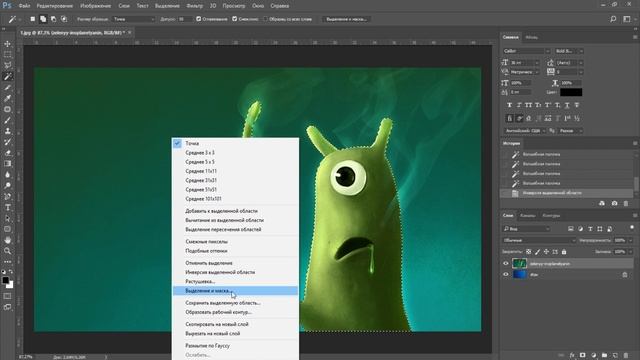Switch to Контуры tab
This screenshot has width=640, height=360.
pos(551,216)
